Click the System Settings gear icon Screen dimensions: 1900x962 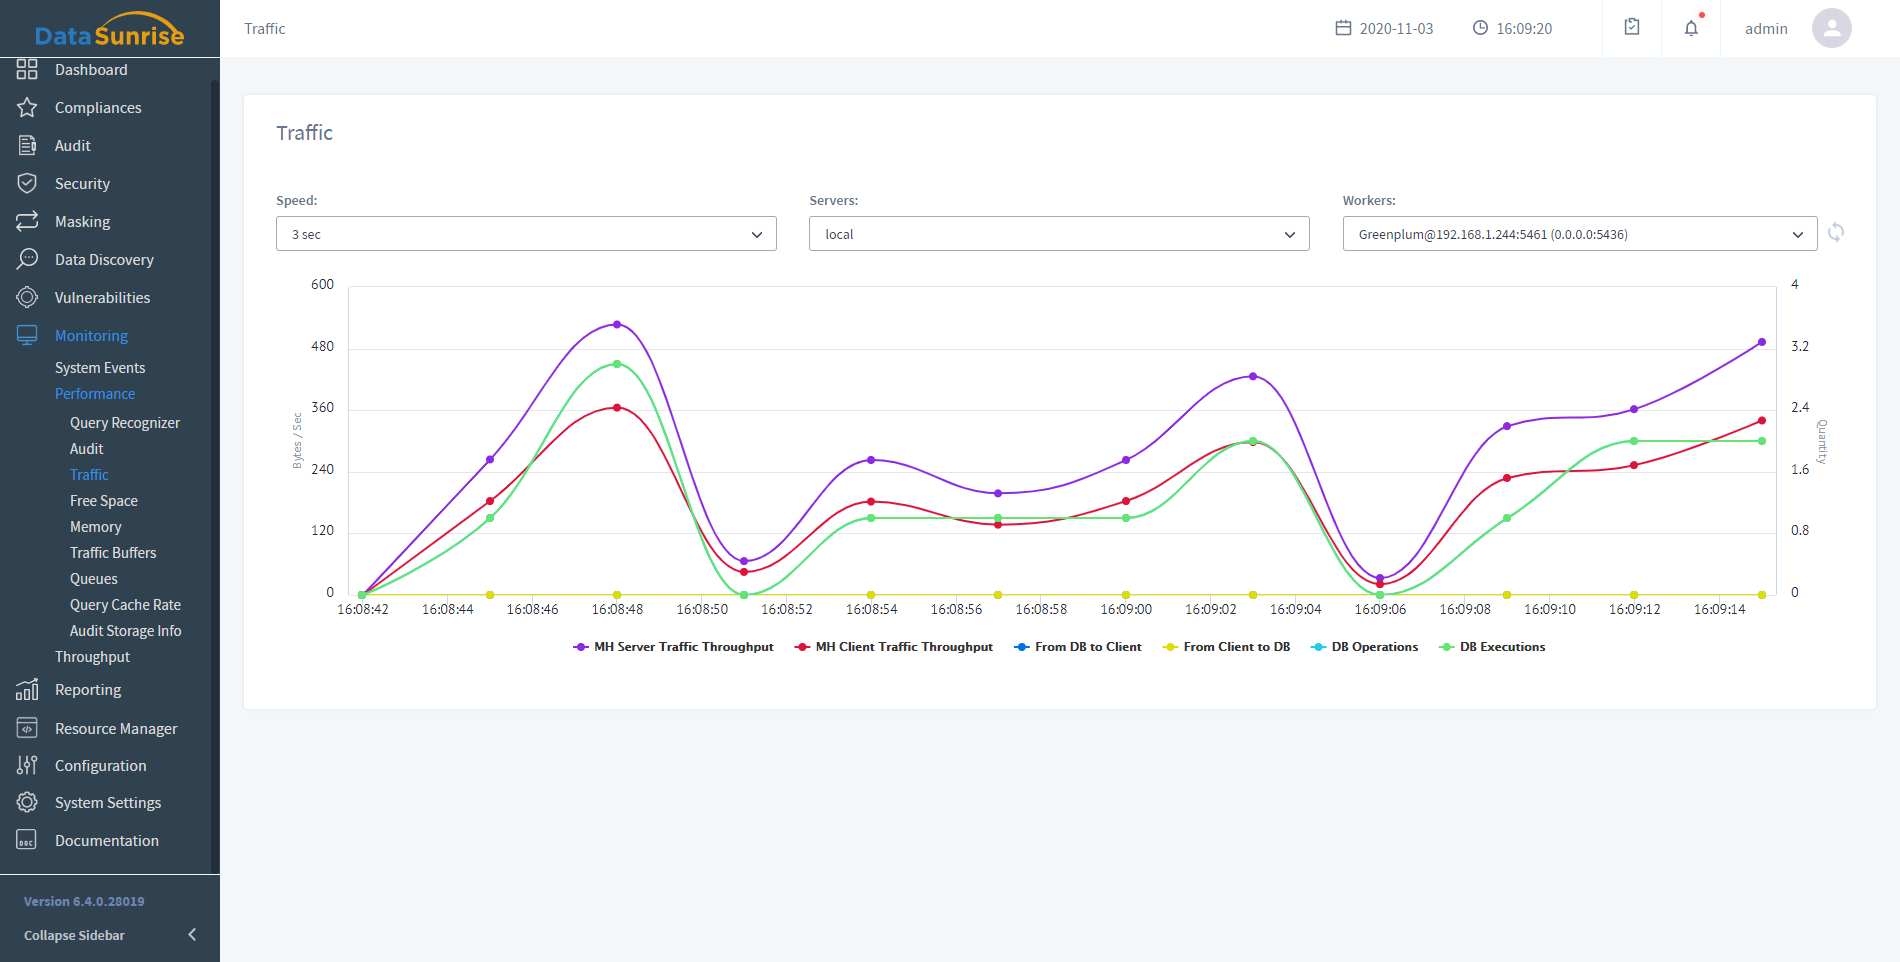pos(27,803)
